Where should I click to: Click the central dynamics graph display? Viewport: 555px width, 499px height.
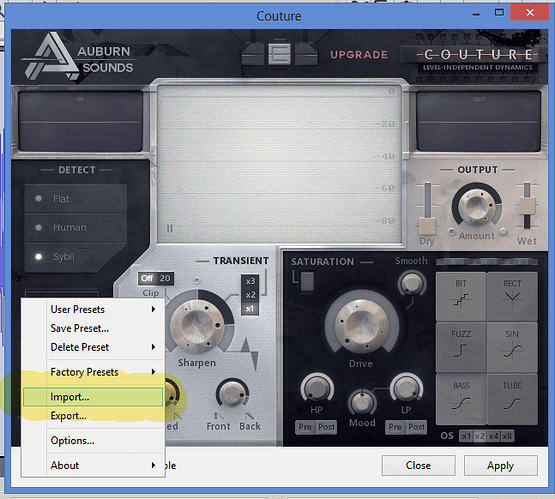click(x=280, y=164)
